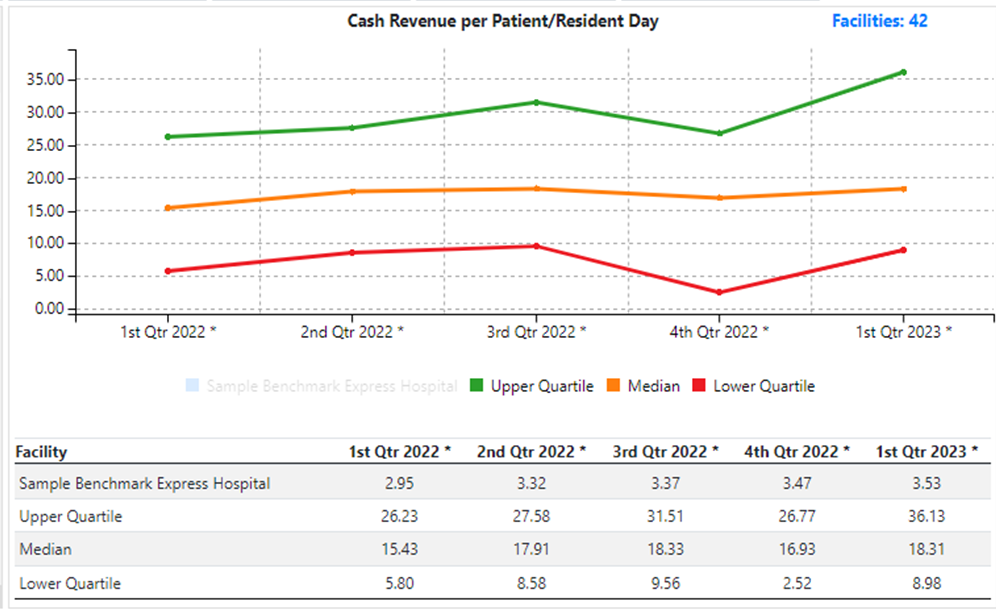Screen dimensions: 996x613
Task: Click the 1st Qtr 2022 * table column header
Action: 400,452
